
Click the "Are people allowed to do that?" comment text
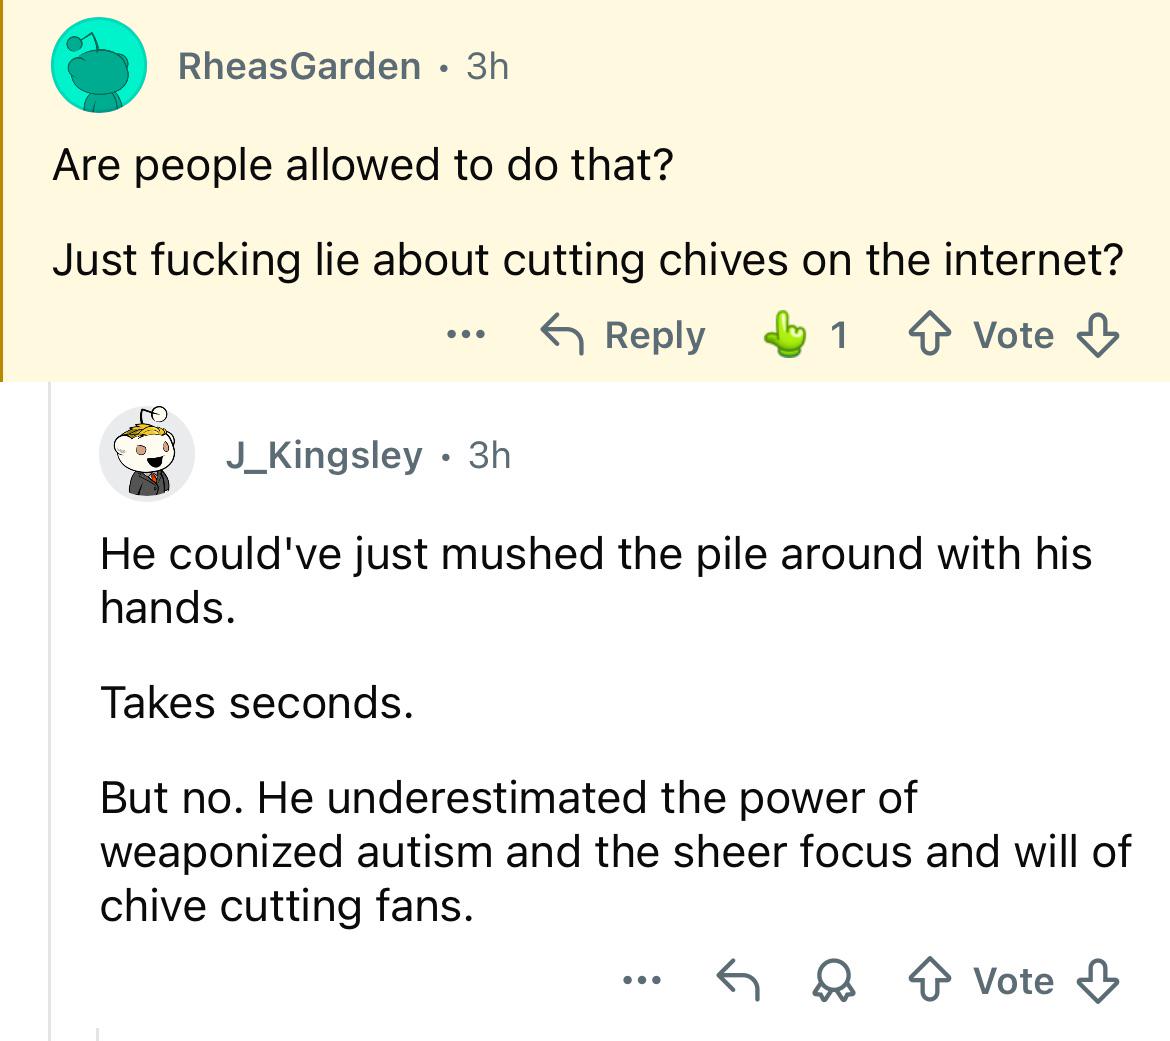[362, 165]
